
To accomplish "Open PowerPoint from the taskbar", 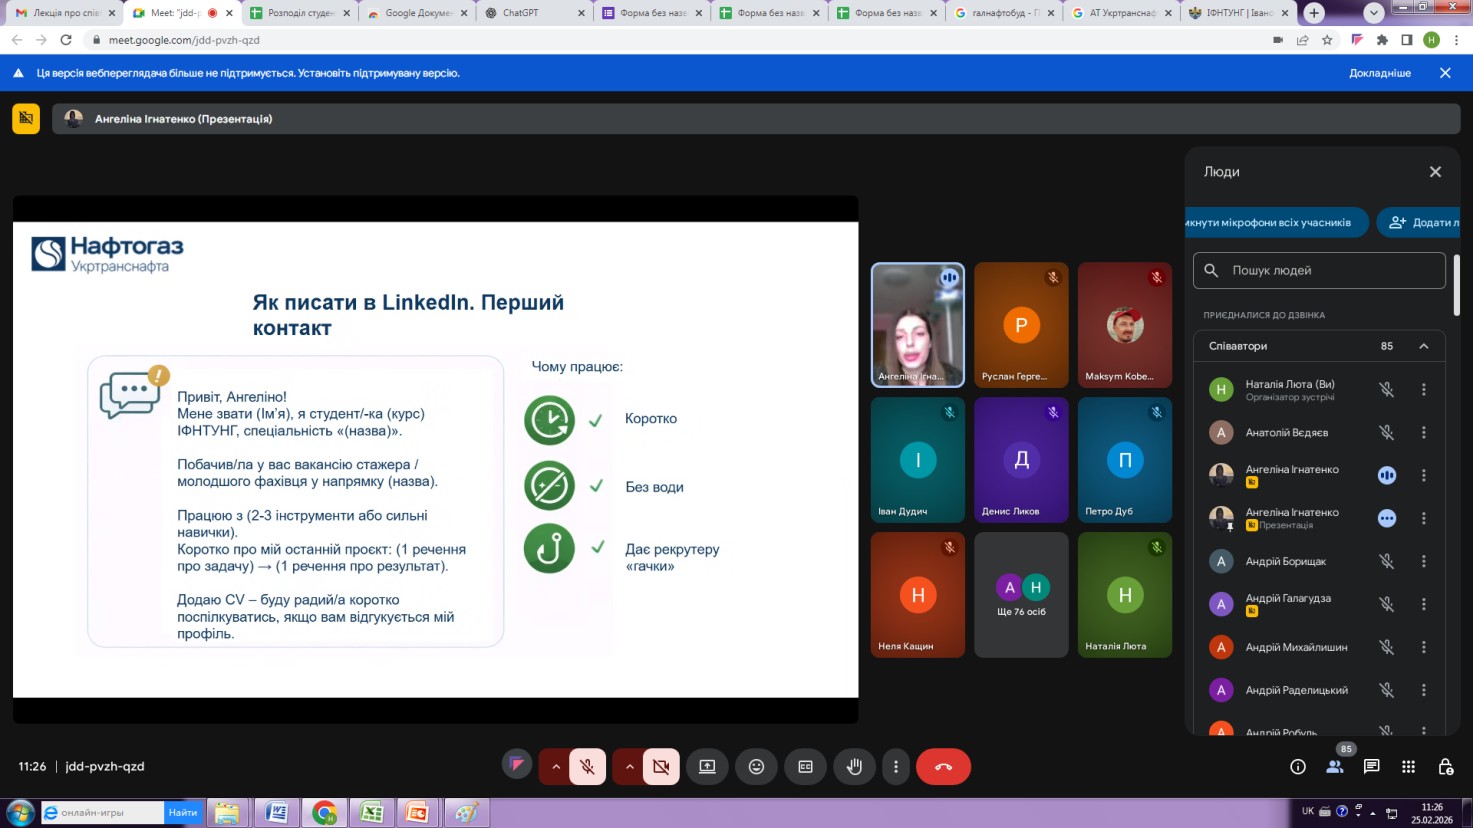I will coord(418,813).
